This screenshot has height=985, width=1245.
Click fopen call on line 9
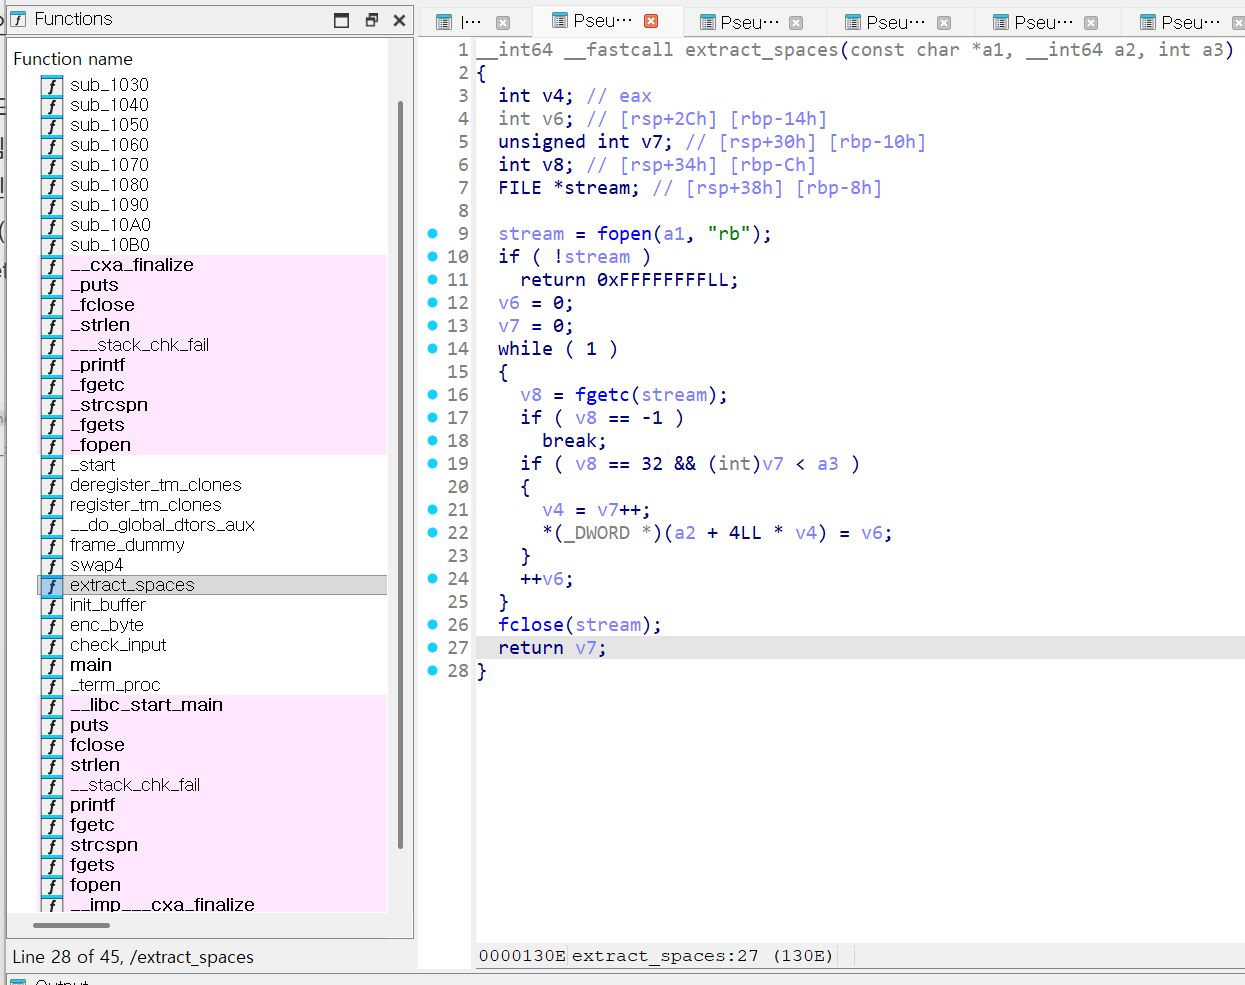pos(624,234)
